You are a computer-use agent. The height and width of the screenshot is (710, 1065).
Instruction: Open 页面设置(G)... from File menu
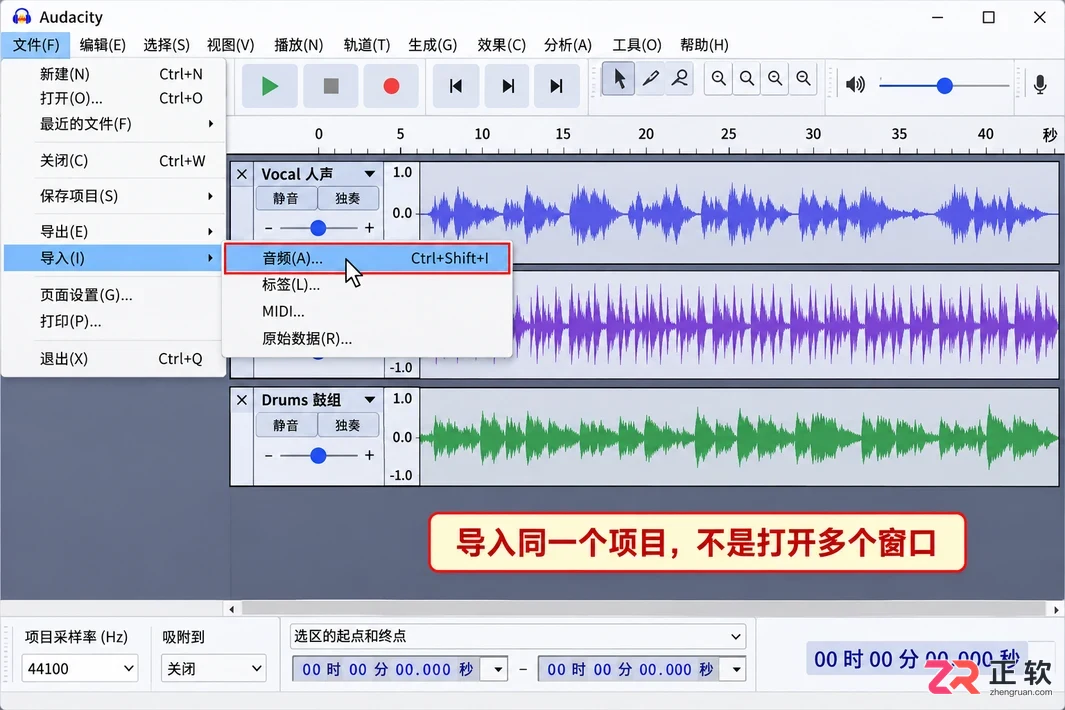point(114,295)
